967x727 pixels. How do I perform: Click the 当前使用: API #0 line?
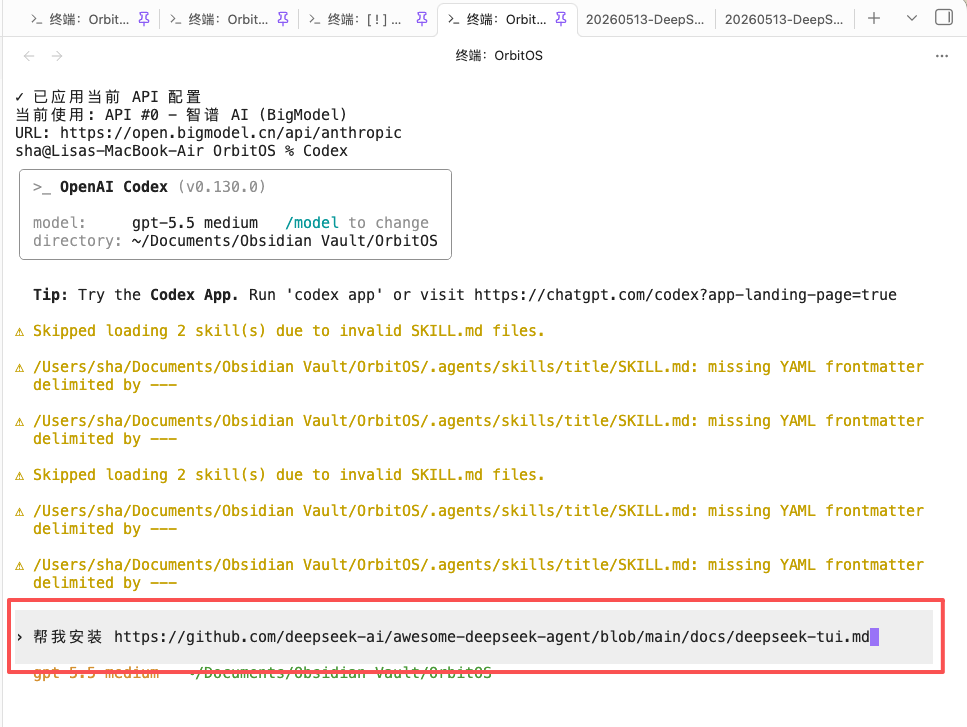[x=181, y=115]
